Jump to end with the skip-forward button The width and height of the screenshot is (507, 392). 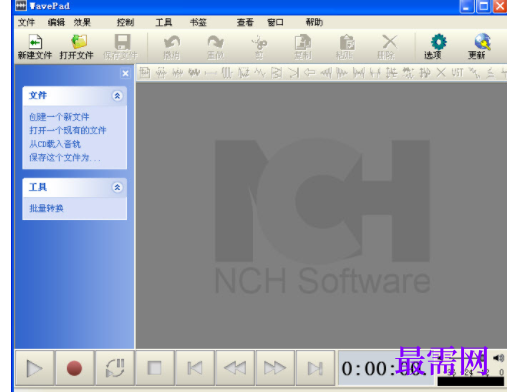click(315, 368)
